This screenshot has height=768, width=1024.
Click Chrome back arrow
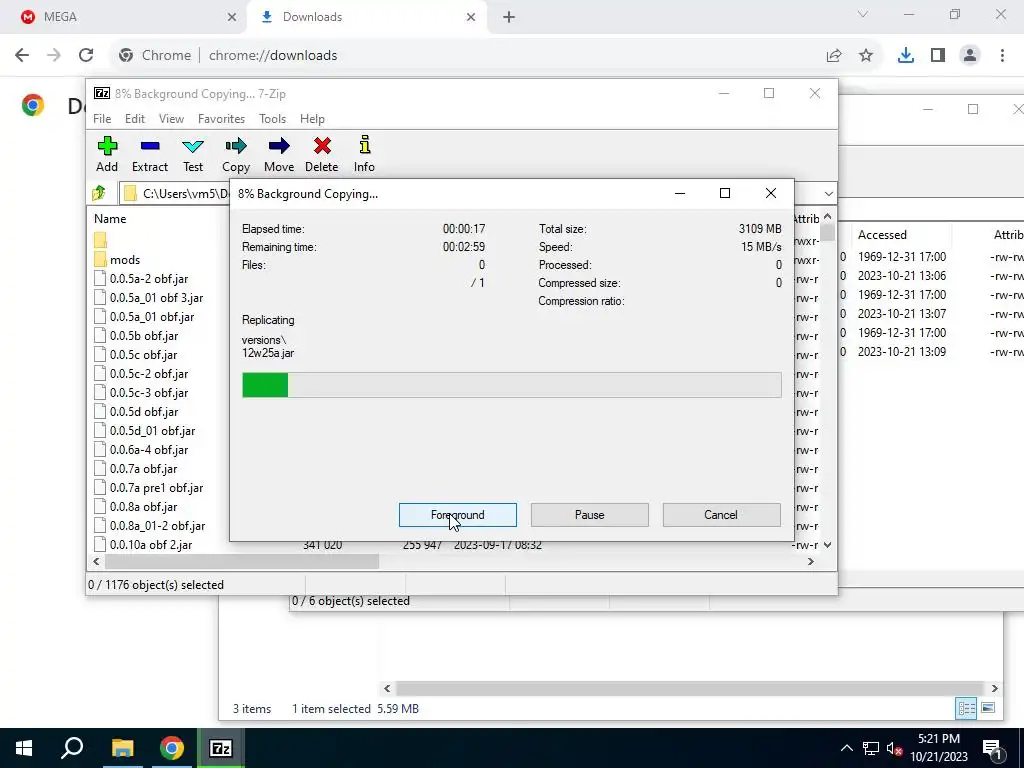(22, 55)
